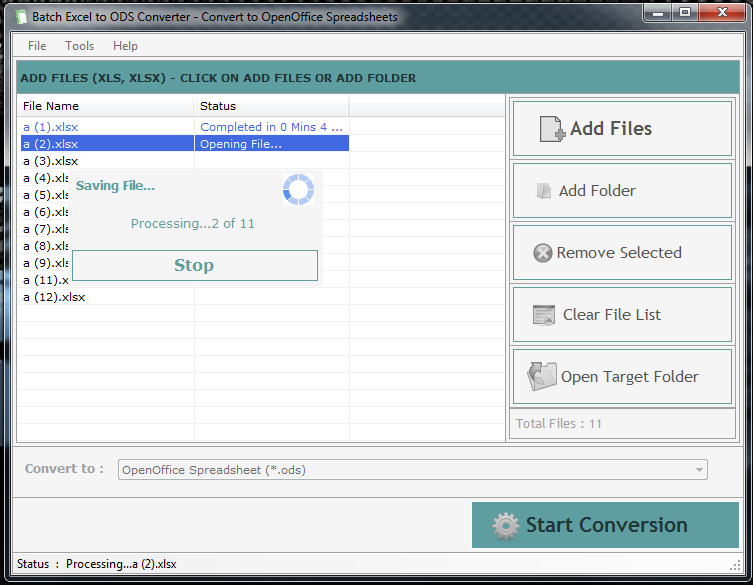753x585 pixels.
Task: Click the Status column header
Action: tap(271, 106)
